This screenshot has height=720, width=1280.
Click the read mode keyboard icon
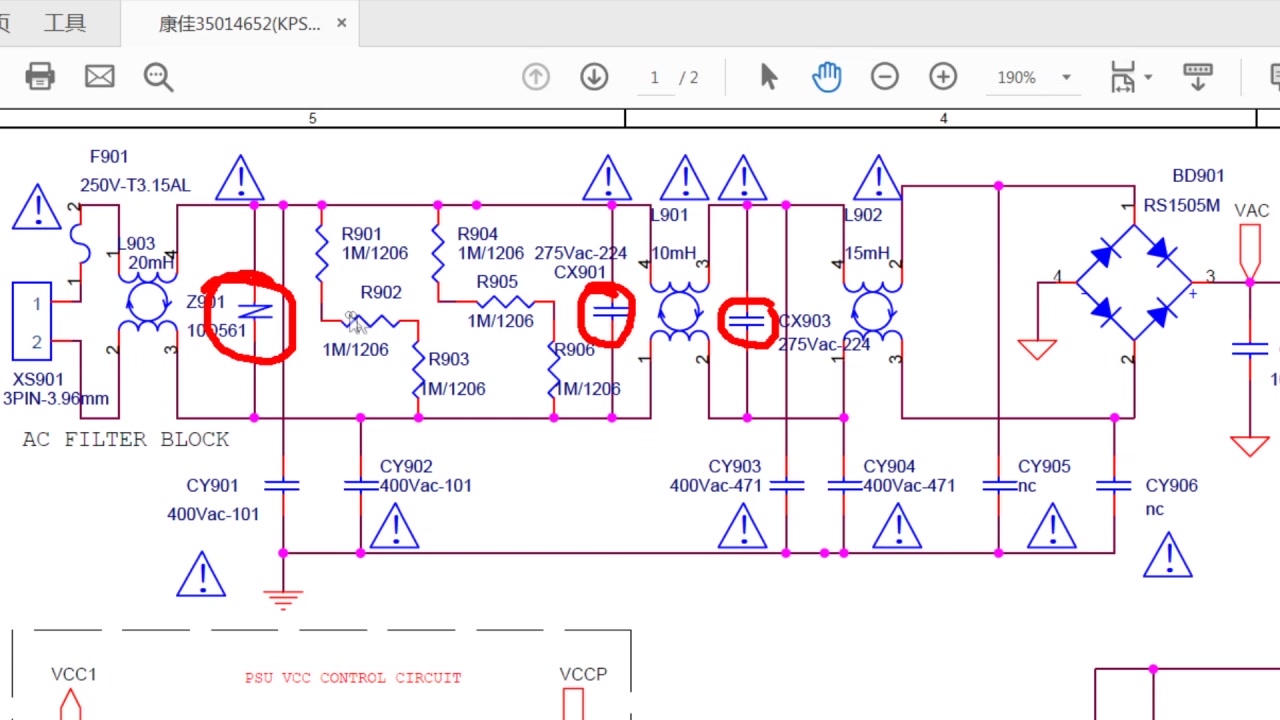click(x=1197, y=77)
